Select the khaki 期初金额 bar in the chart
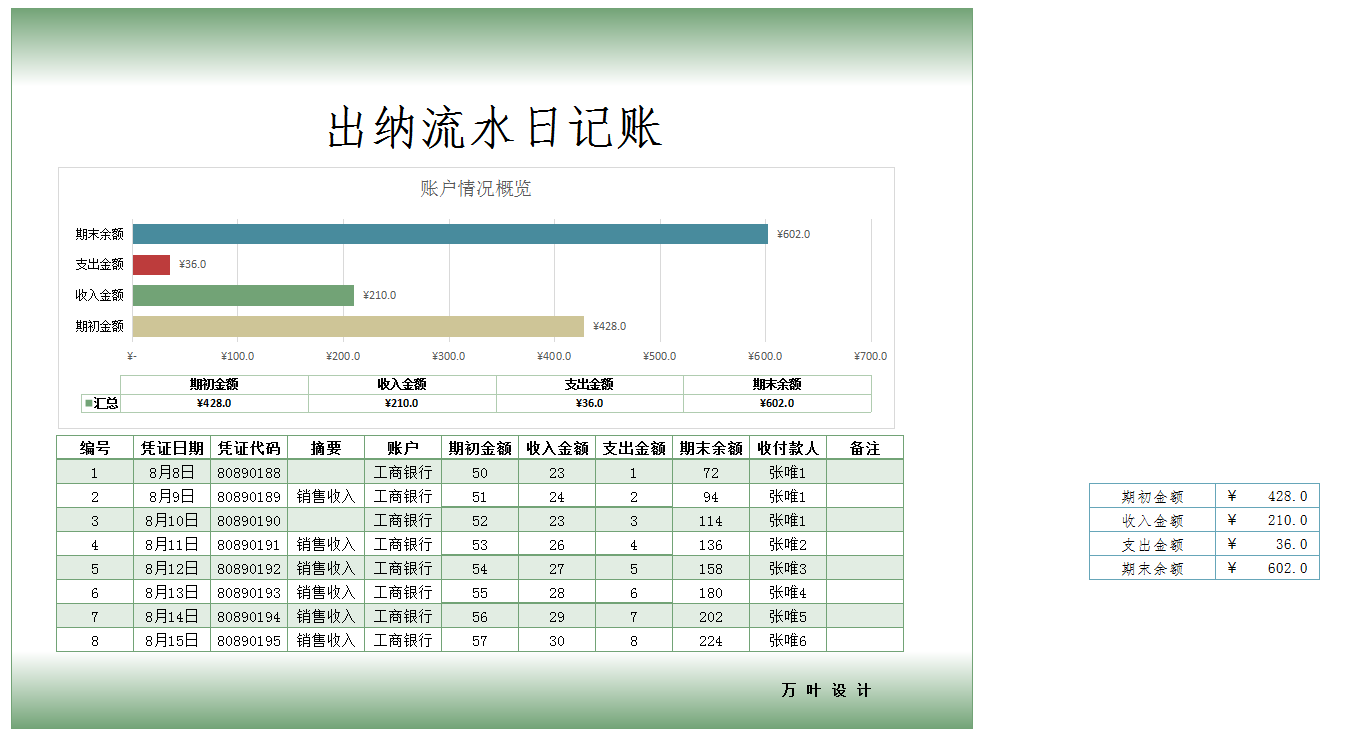 (x=358, y=325)
